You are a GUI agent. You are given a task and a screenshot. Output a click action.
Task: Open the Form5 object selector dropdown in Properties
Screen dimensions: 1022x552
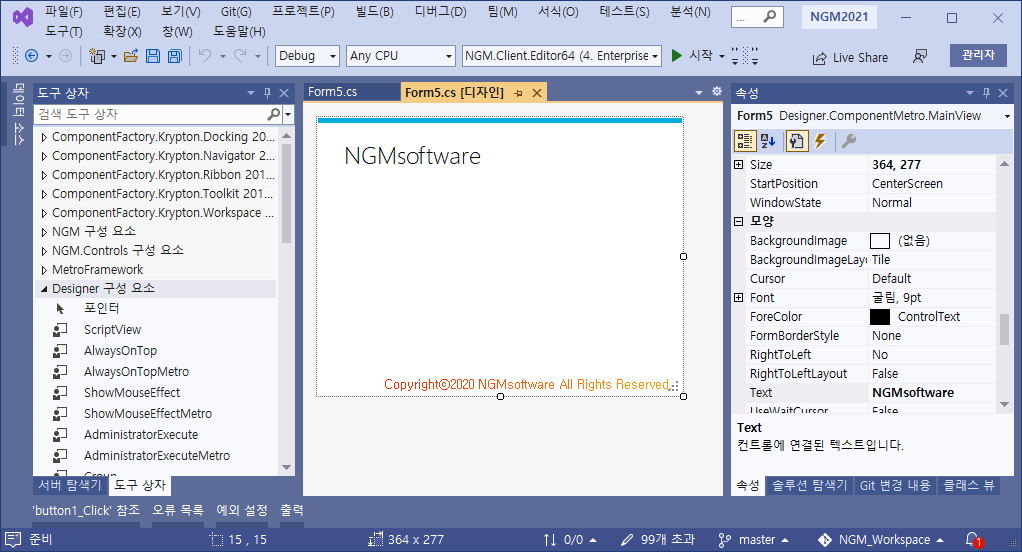tap(1007, 116)
